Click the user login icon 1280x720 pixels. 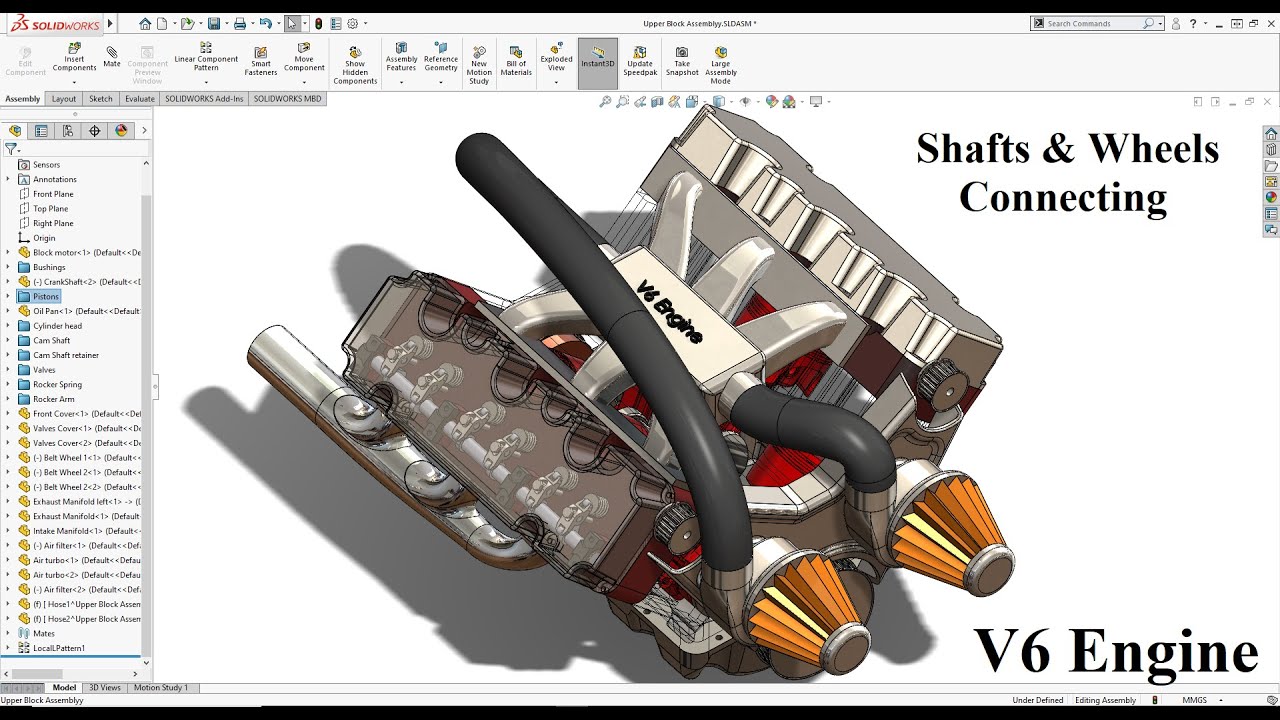click(1176, 23)
